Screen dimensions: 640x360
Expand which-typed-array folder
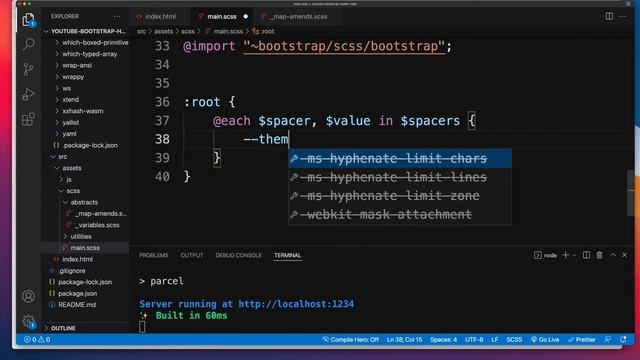tap(86, 54)
